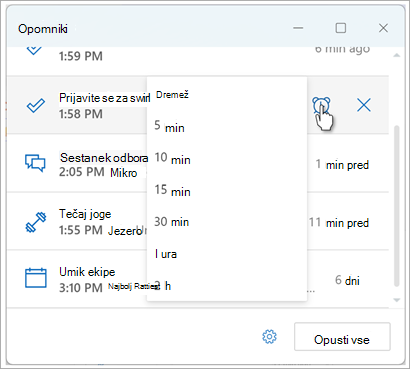
Task: Click the vertical scrollbar thumb
Action: click(396, 206)
